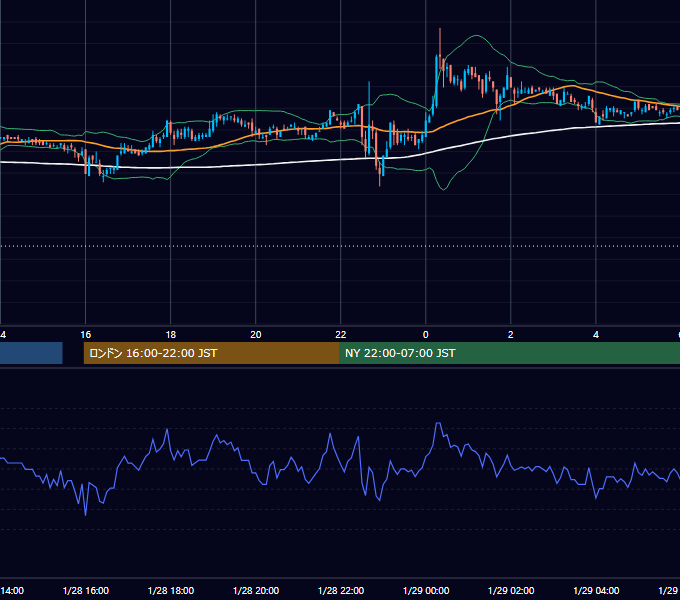This screenshot has width=680, height=600.
Task: Click the 1/28 22:00 date label
Action: (x=341, y=590)
